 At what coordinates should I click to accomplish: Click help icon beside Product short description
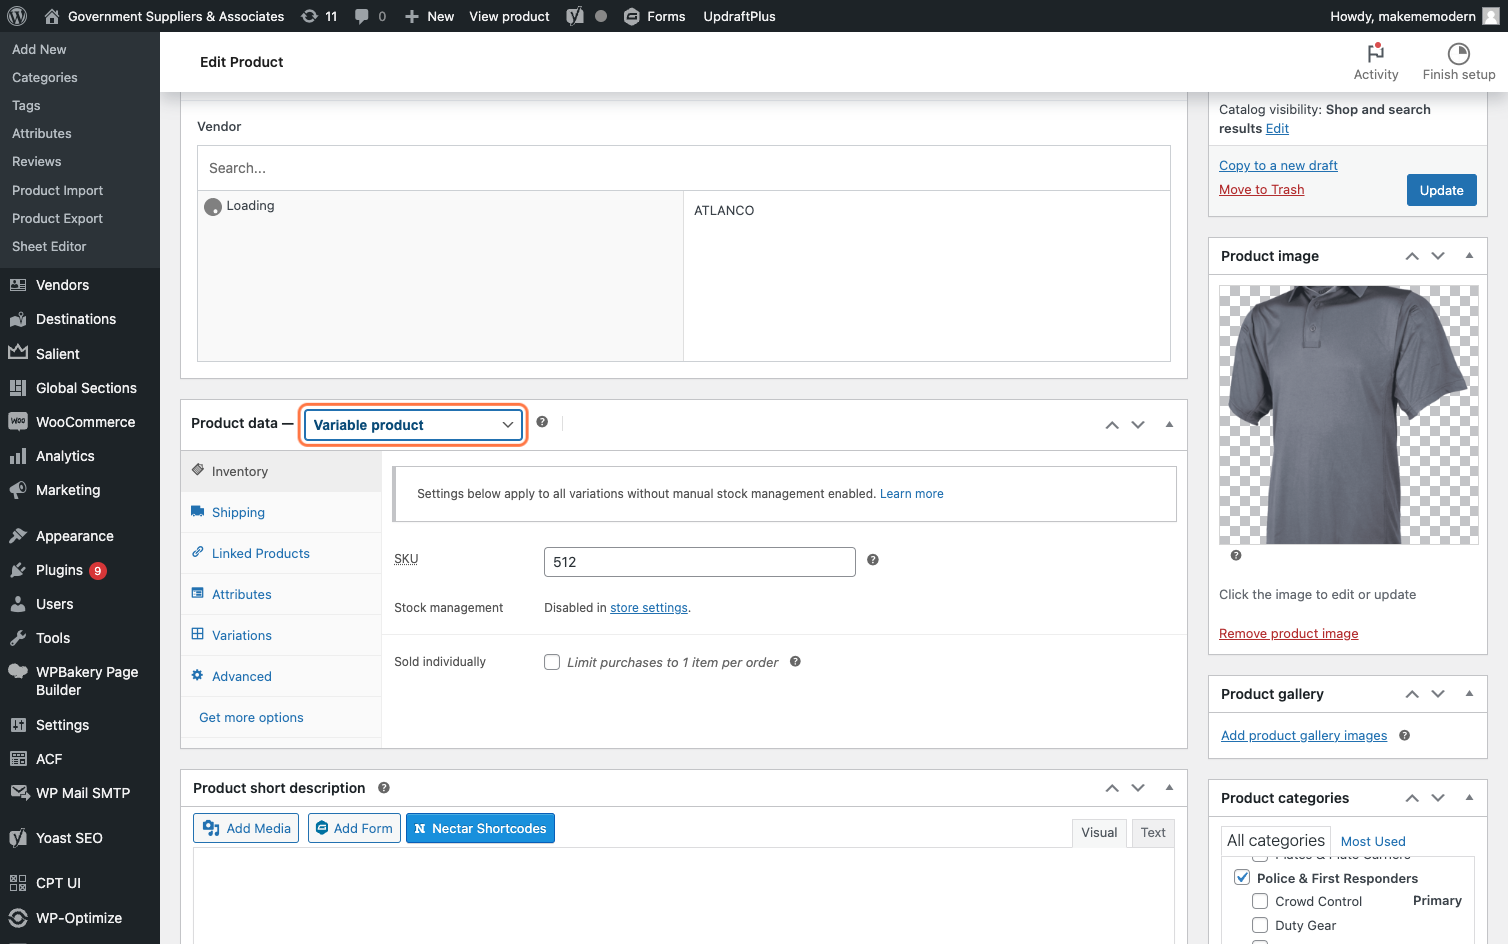coord(384,788)
